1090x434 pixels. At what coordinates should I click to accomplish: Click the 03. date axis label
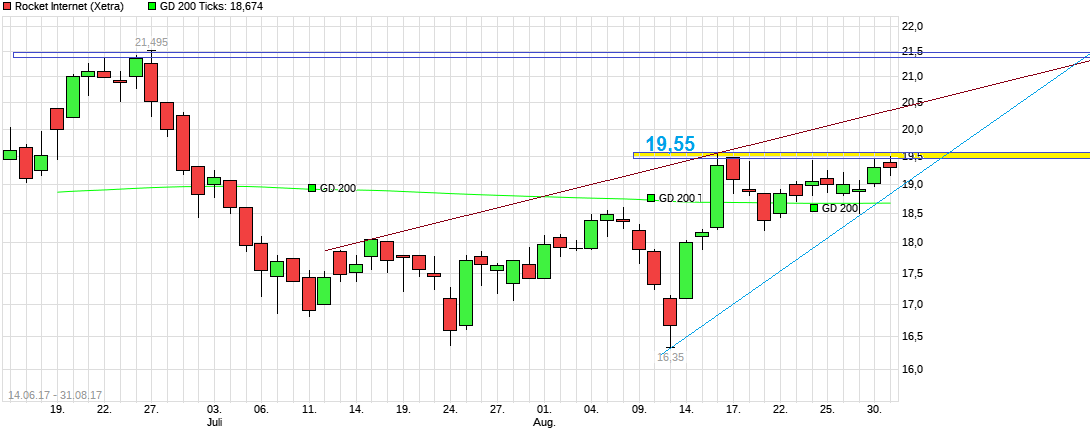[x=215, y=410]
